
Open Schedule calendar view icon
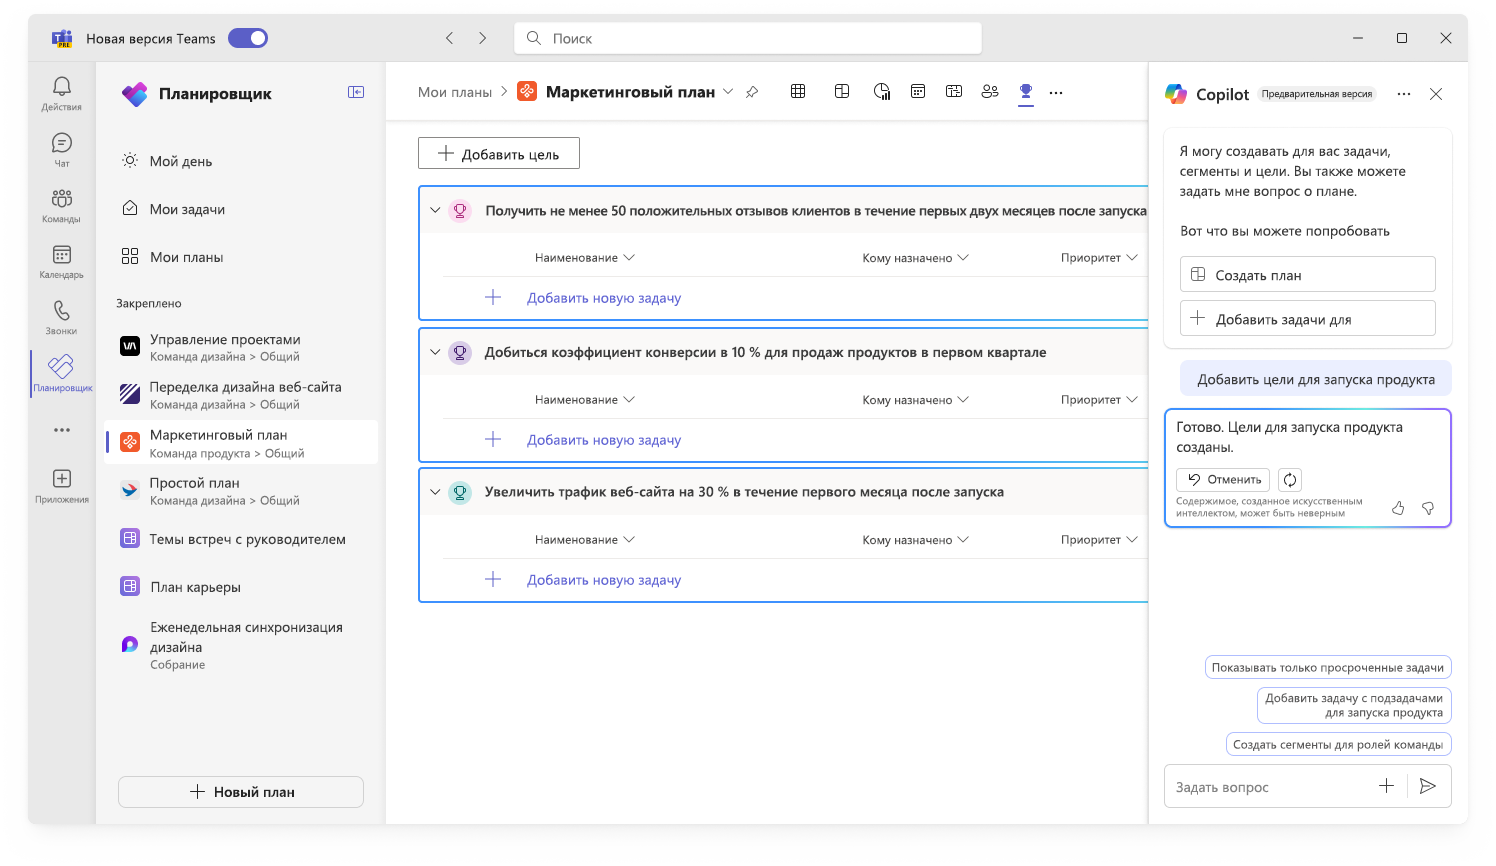click(x=918, y=91)
